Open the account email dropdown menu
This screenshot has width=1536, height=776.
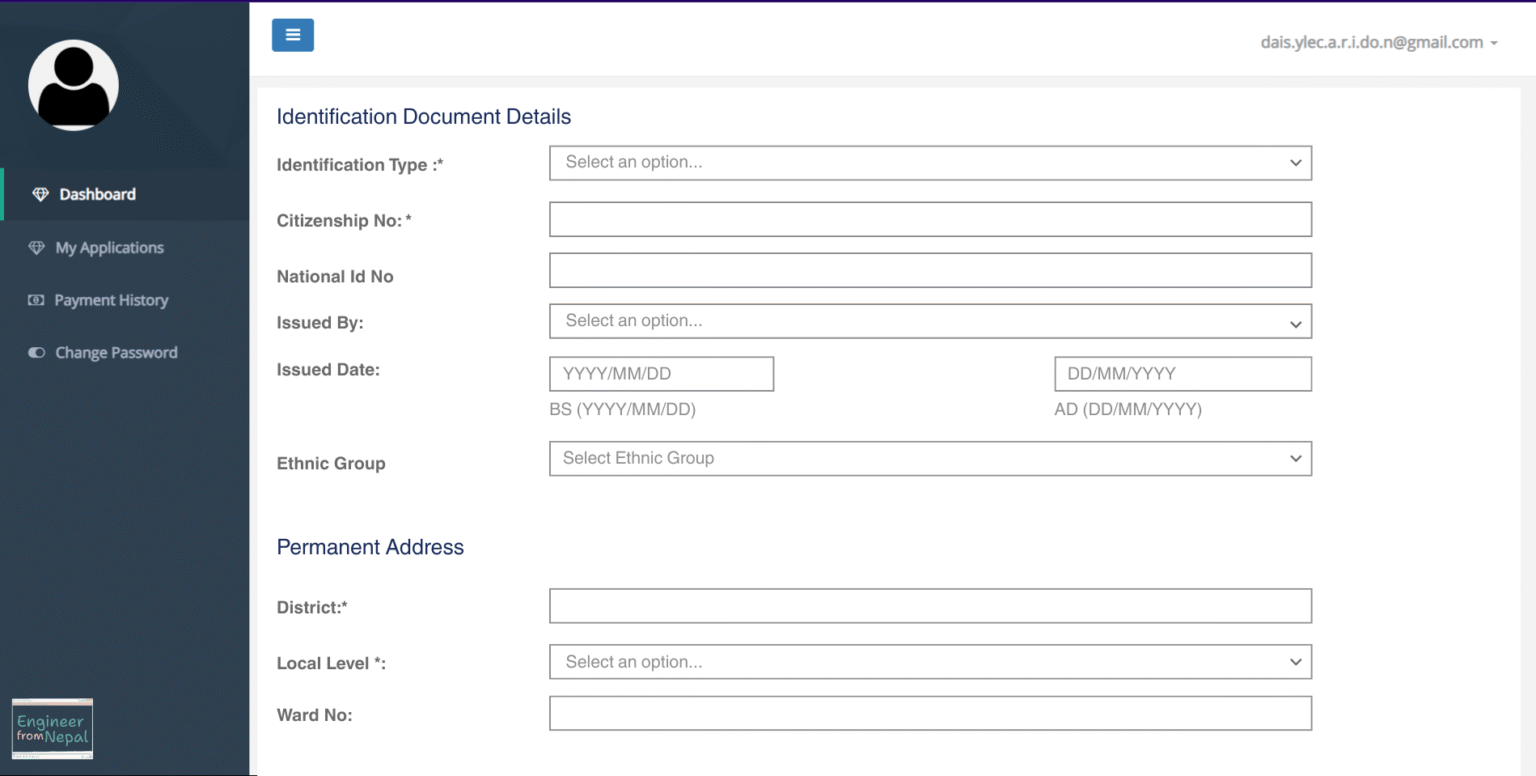pyautogui.click(x=1379, y=43)
